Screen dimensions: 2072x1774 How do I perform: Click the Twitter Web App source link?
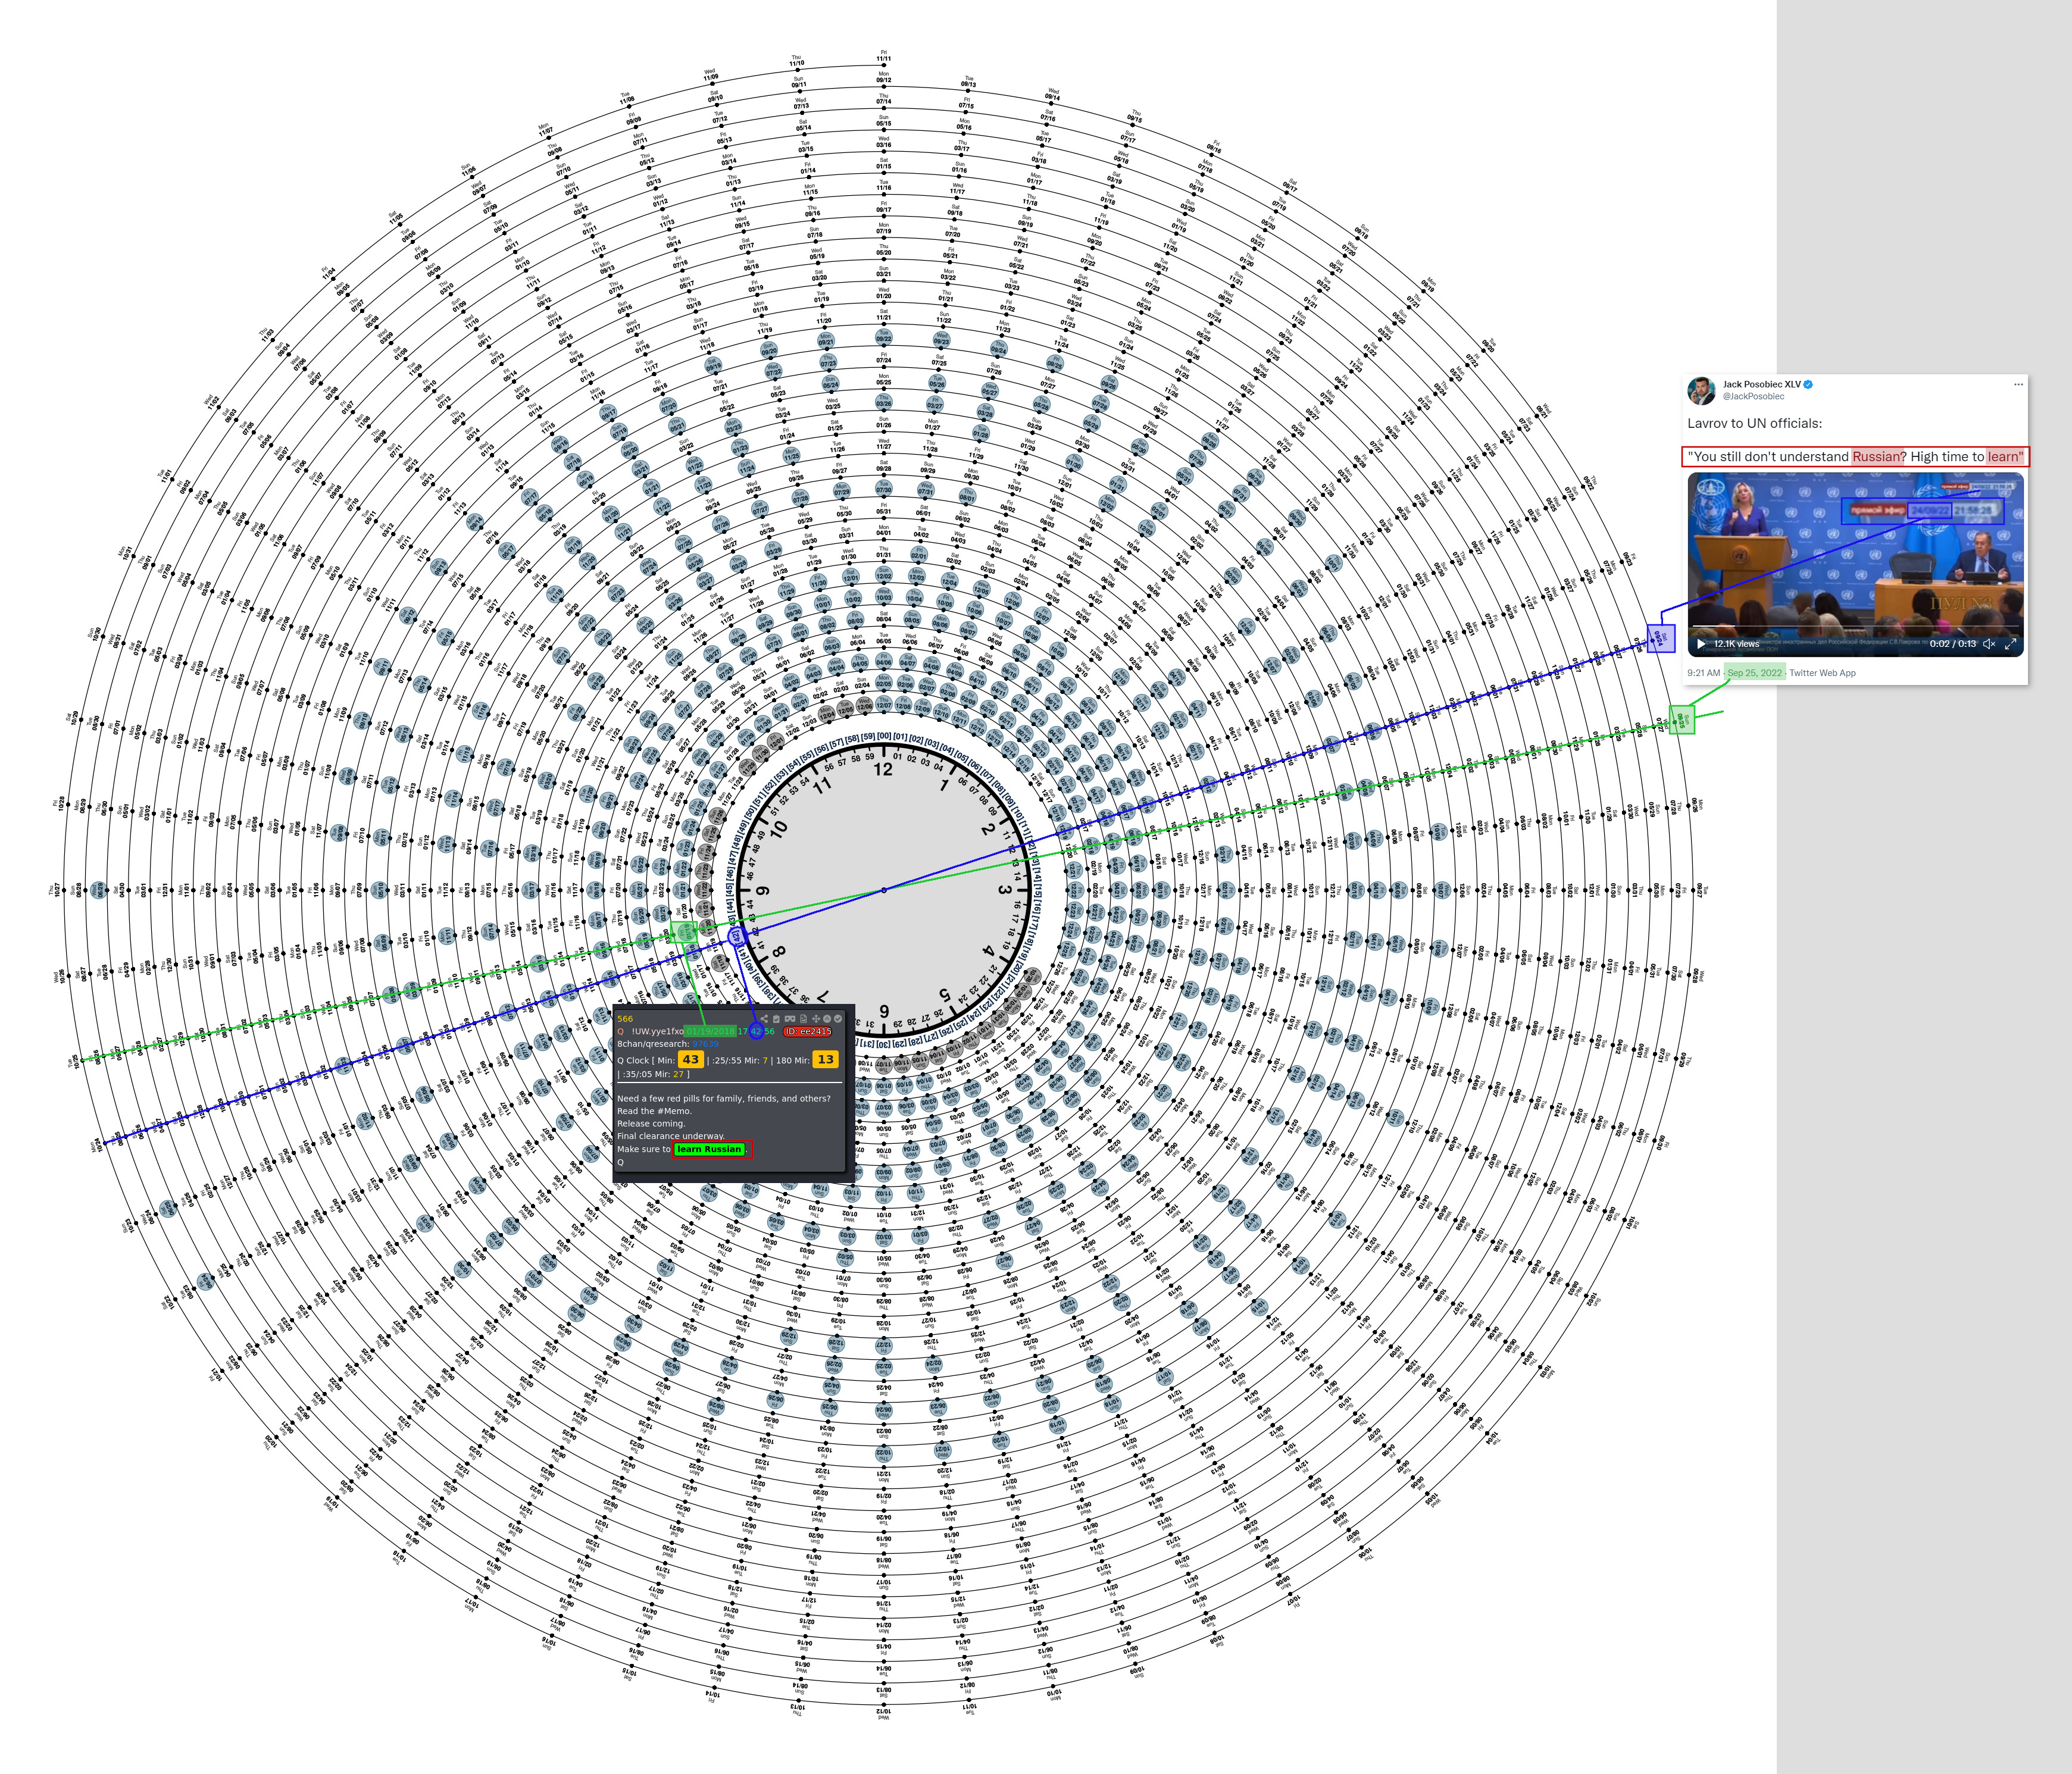[1823, 673]
